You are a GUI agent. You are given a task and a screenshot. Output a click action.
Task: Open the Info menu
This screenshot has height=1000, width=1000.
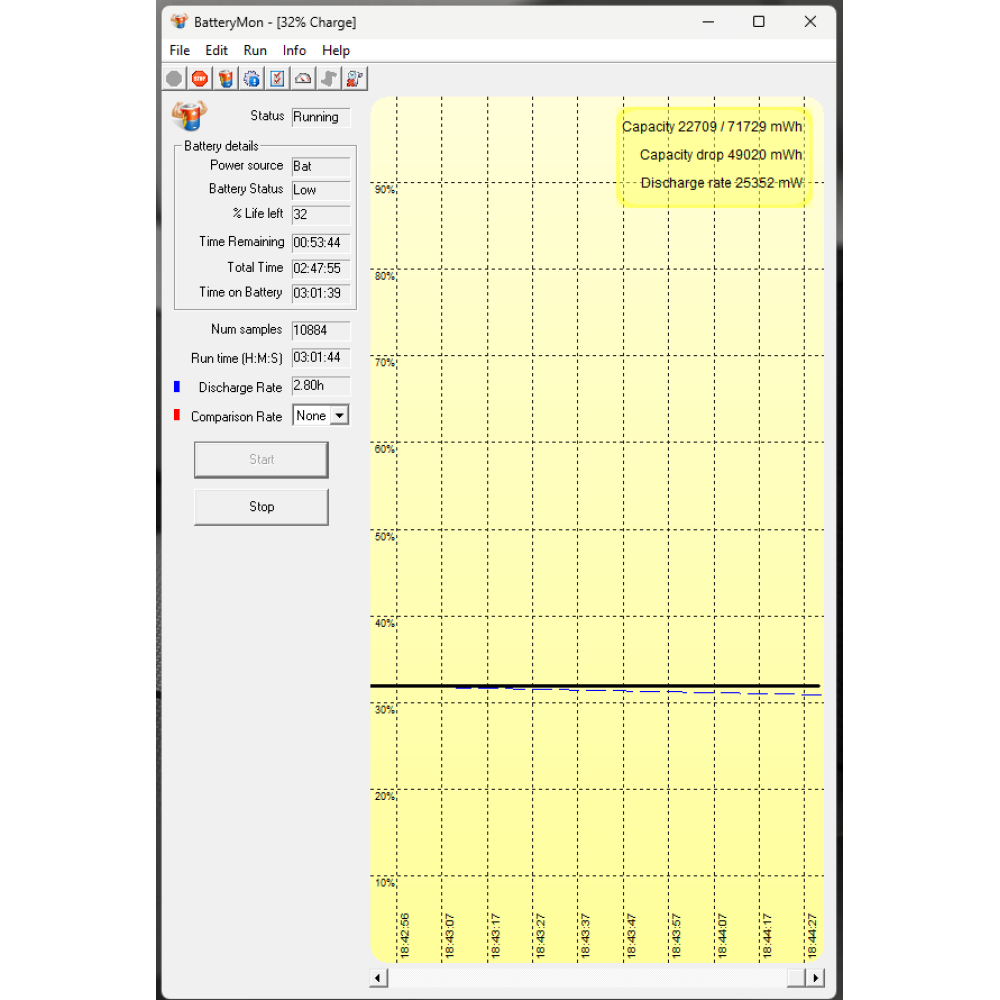click(294, 50)
